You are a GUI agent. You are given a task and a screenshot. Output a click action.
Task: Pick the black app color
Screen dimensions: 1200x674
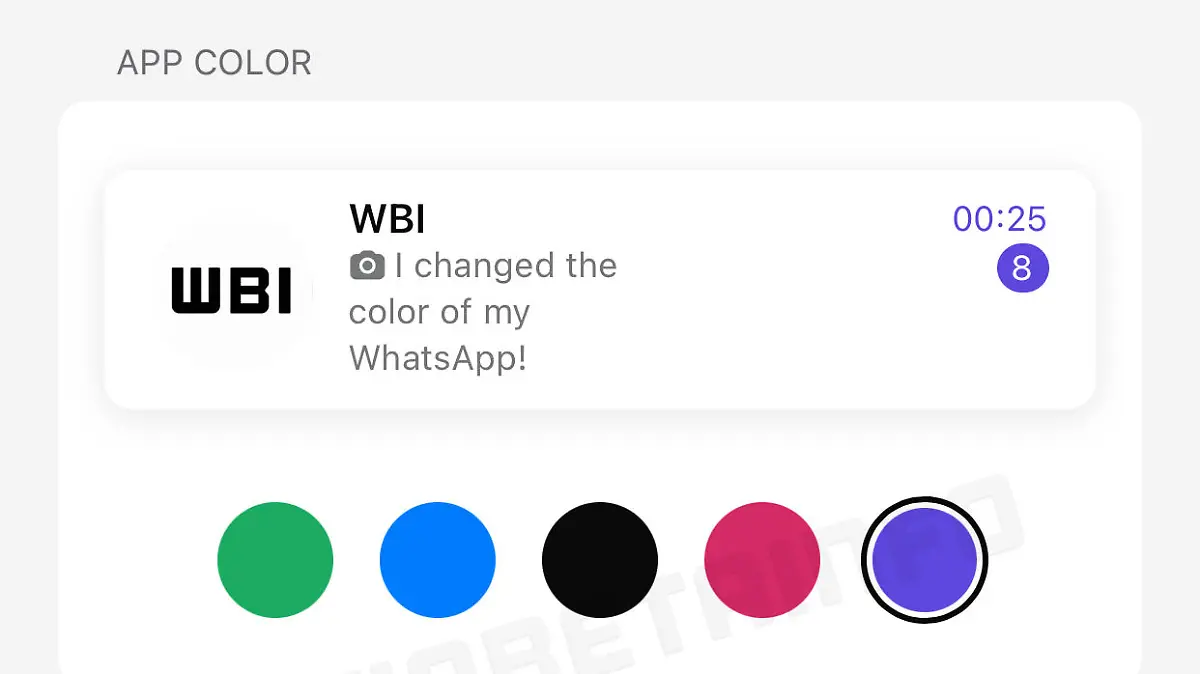(600, 560)
